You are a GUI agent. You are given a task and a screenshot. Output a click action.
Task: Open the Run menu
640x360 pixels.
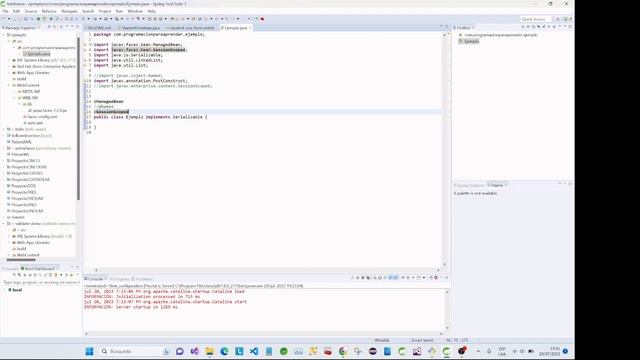(x=119, y=11)
